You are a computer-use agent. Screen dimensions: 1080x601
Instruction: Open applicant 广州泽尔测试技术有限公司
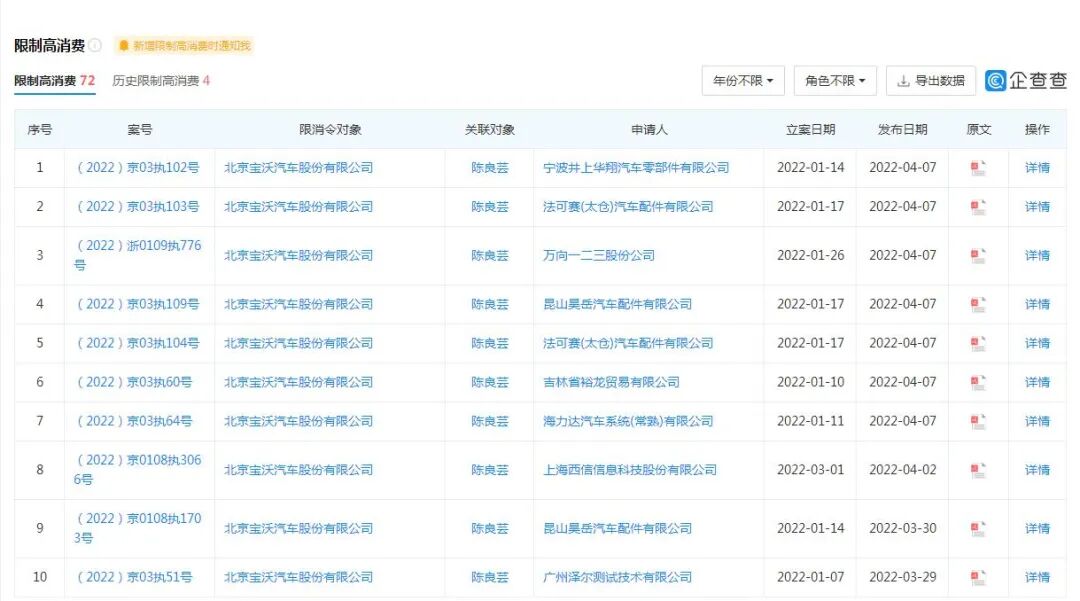[x=617, y=577]
